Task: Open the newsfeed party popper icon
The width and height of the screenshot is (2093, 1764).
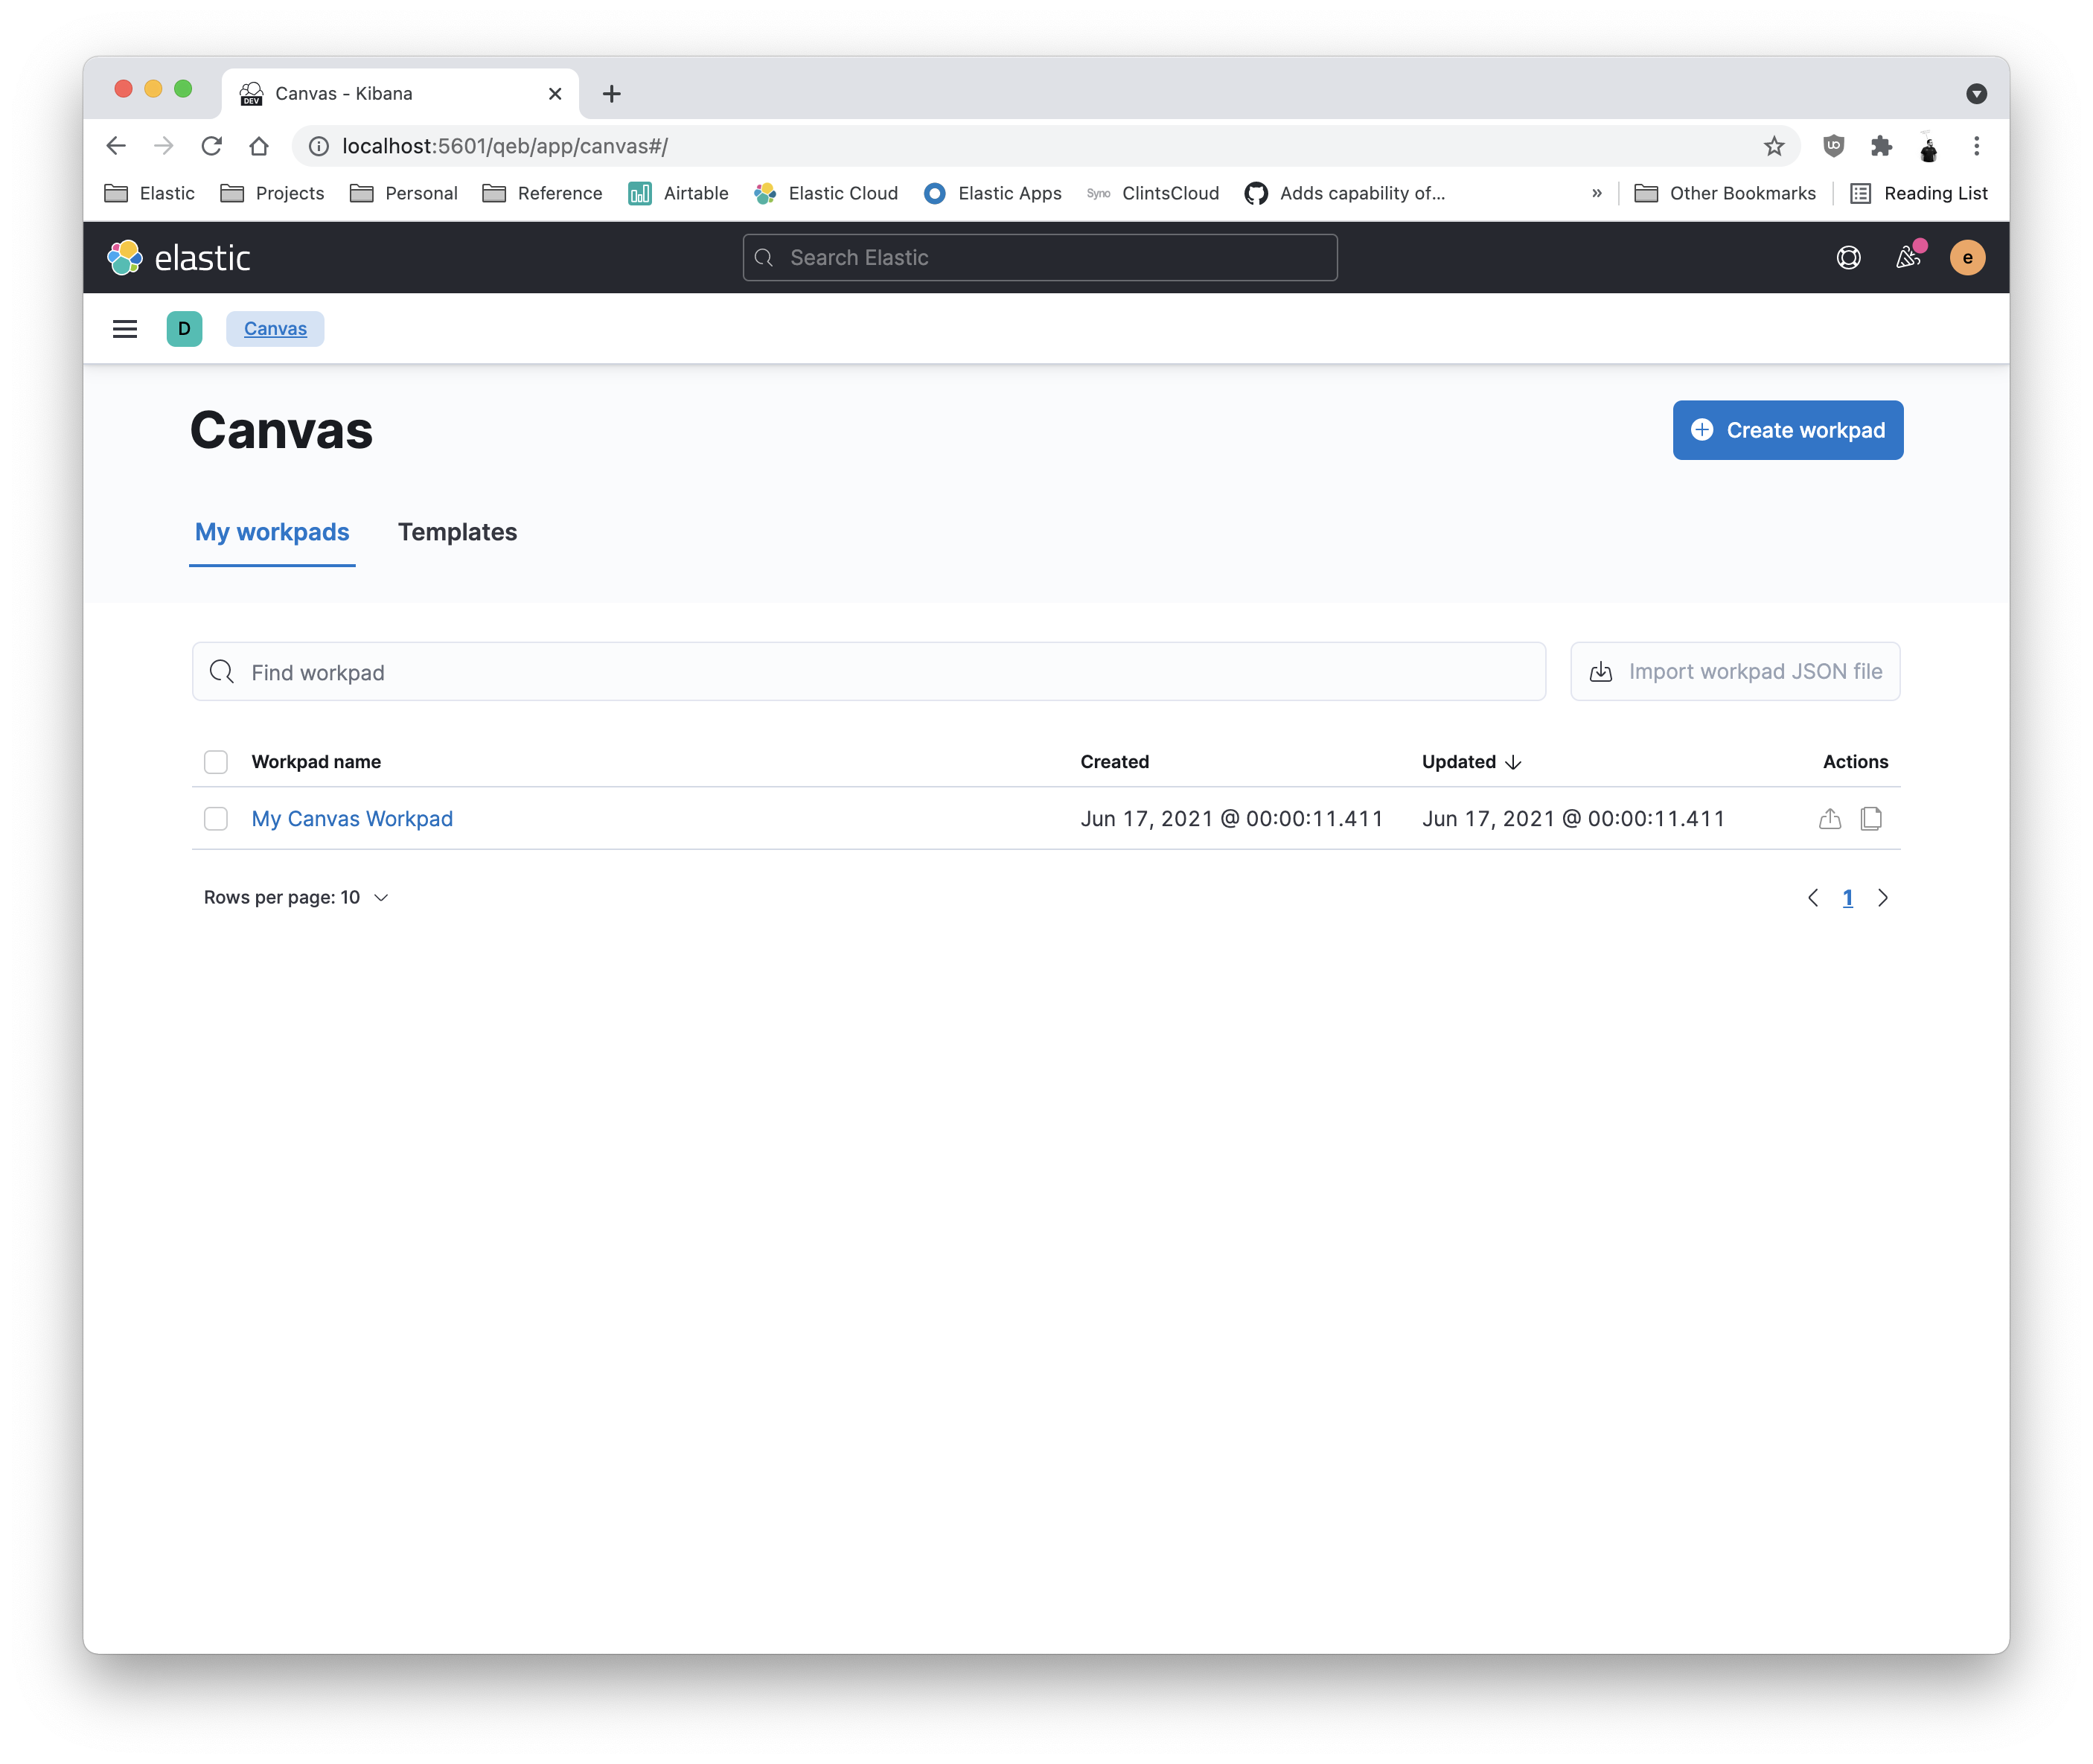Action: pyautogui.click(x=1908, y=258)
